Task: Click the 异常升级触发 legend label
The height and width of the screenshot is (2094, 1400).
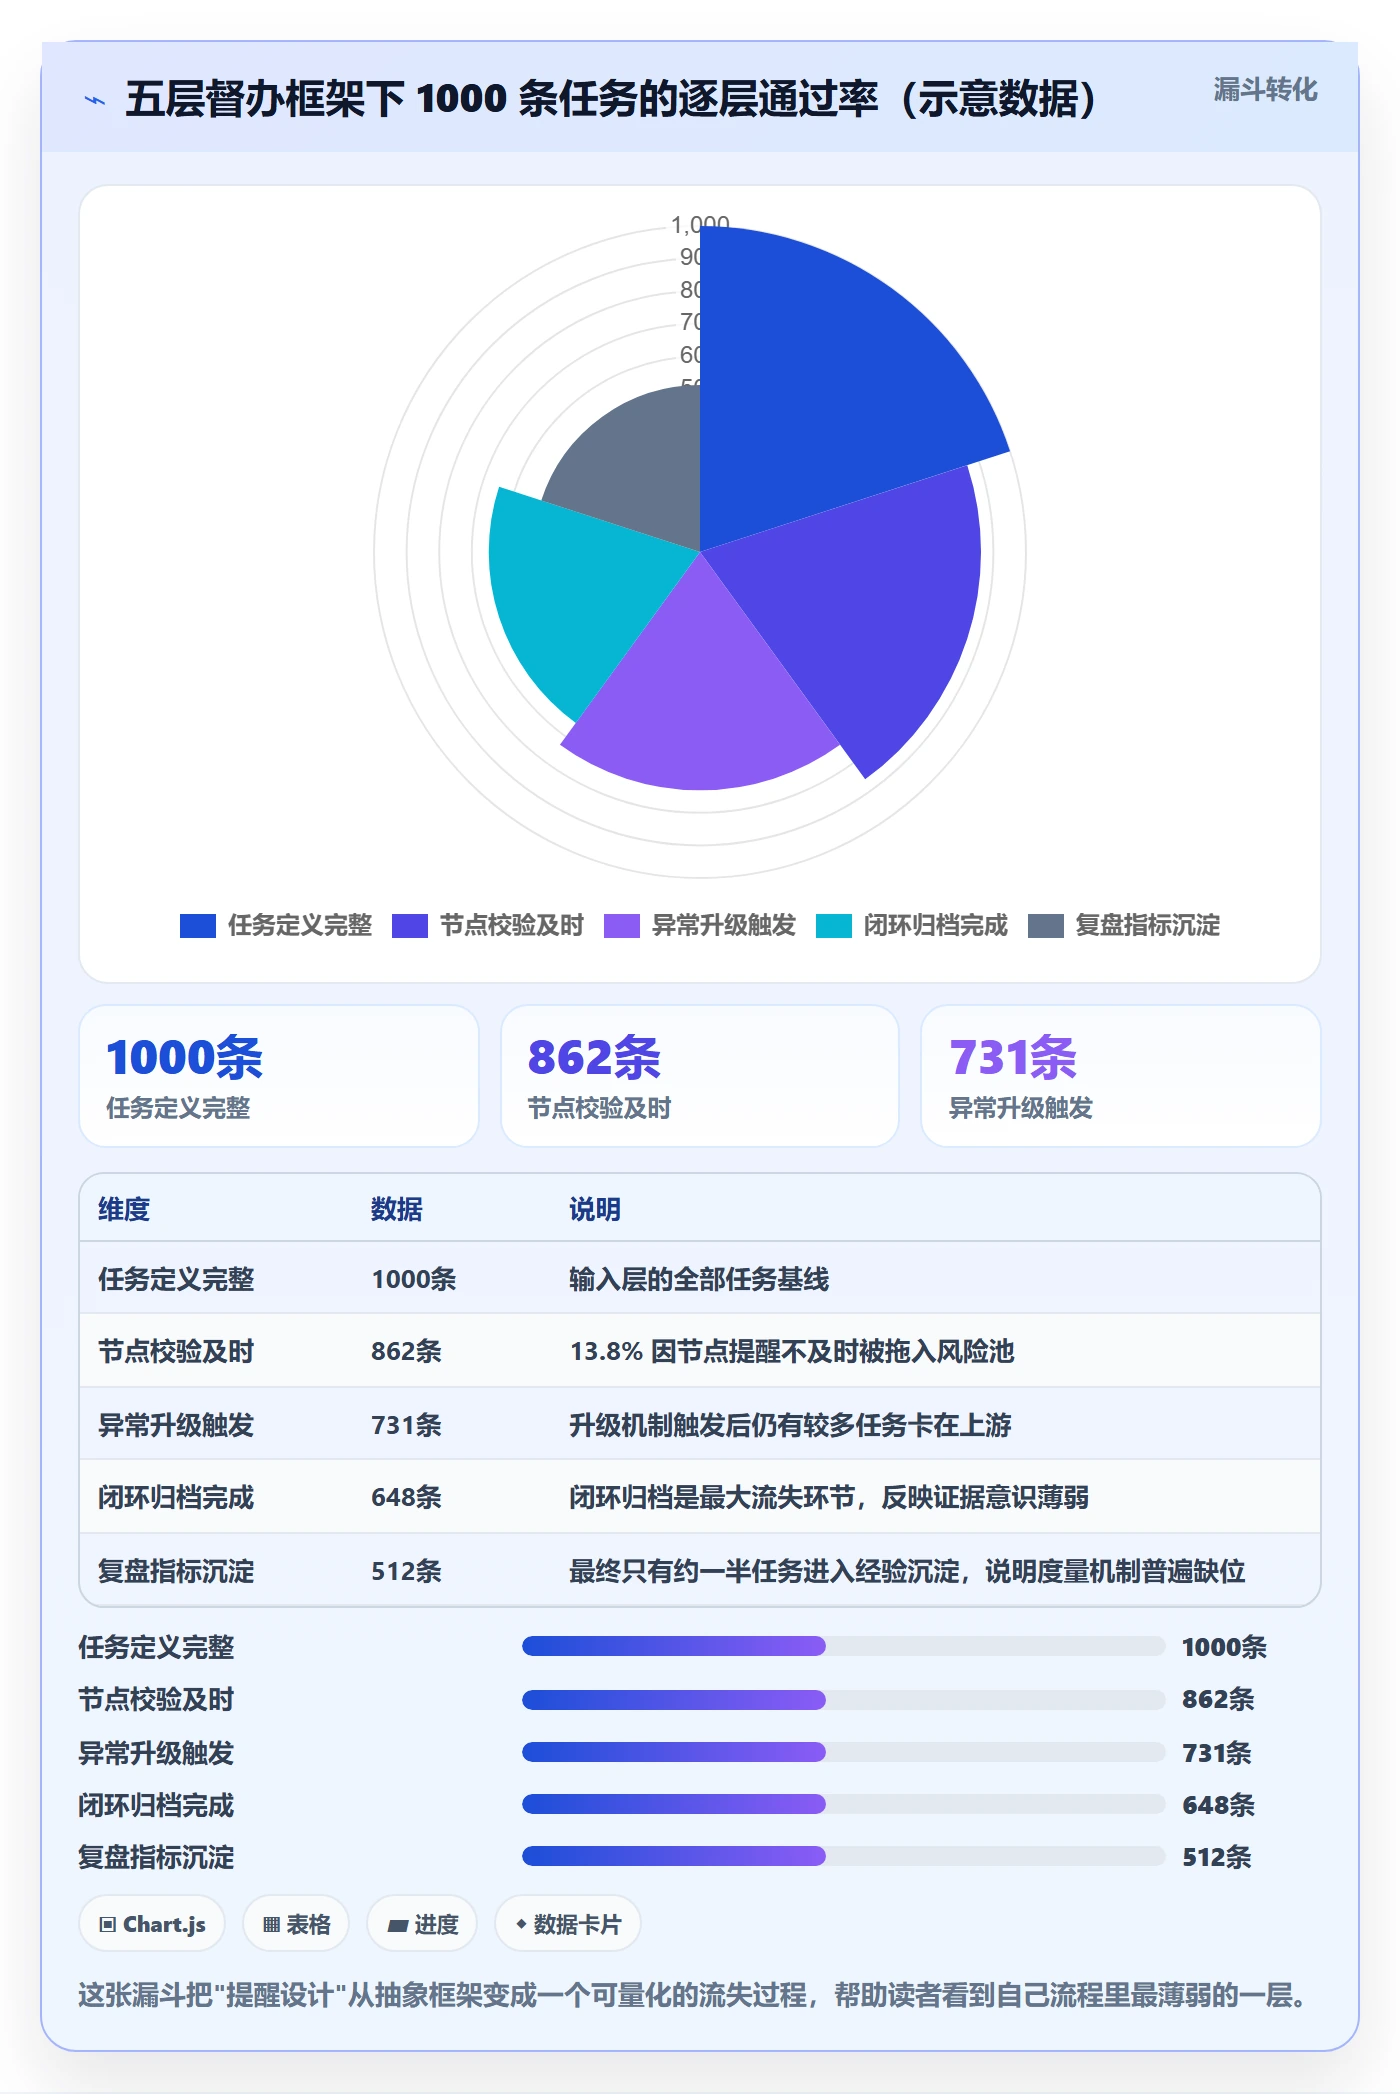Action: pos(724,926)
